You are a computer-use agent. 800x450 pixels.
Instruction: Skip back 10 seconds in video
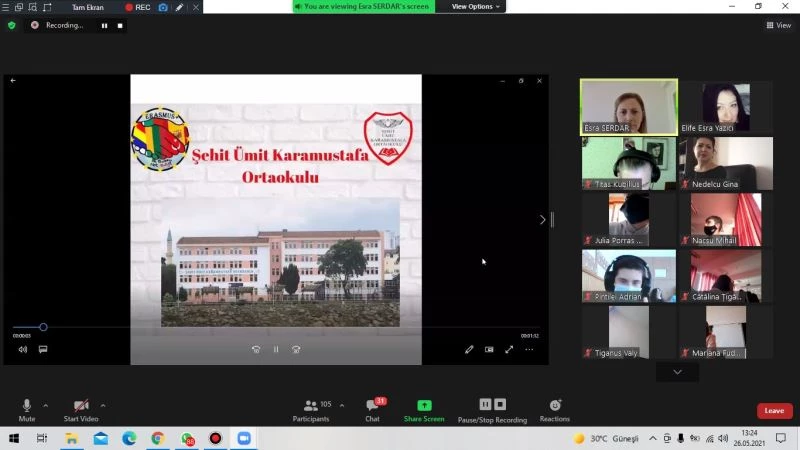(x=256, y=349)
